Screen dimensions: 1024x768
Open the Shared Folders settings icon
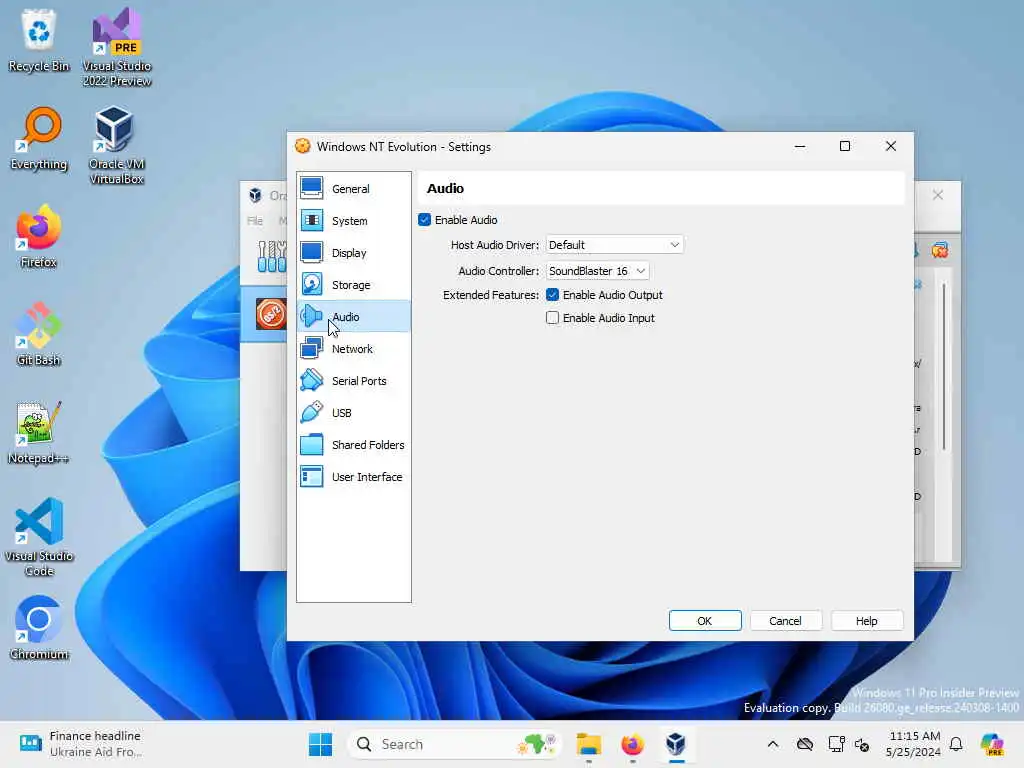pos(312,445)
